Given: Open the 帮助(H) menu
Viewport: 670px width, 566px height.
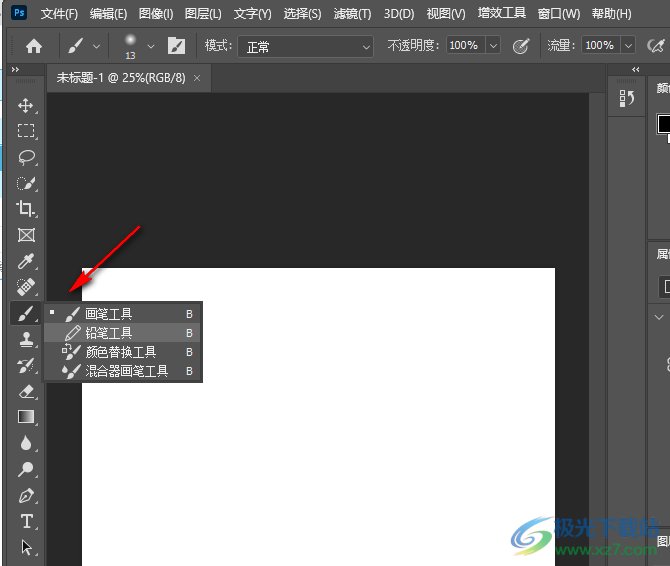Looking at the screenshot, I should (x=611, y=14).
